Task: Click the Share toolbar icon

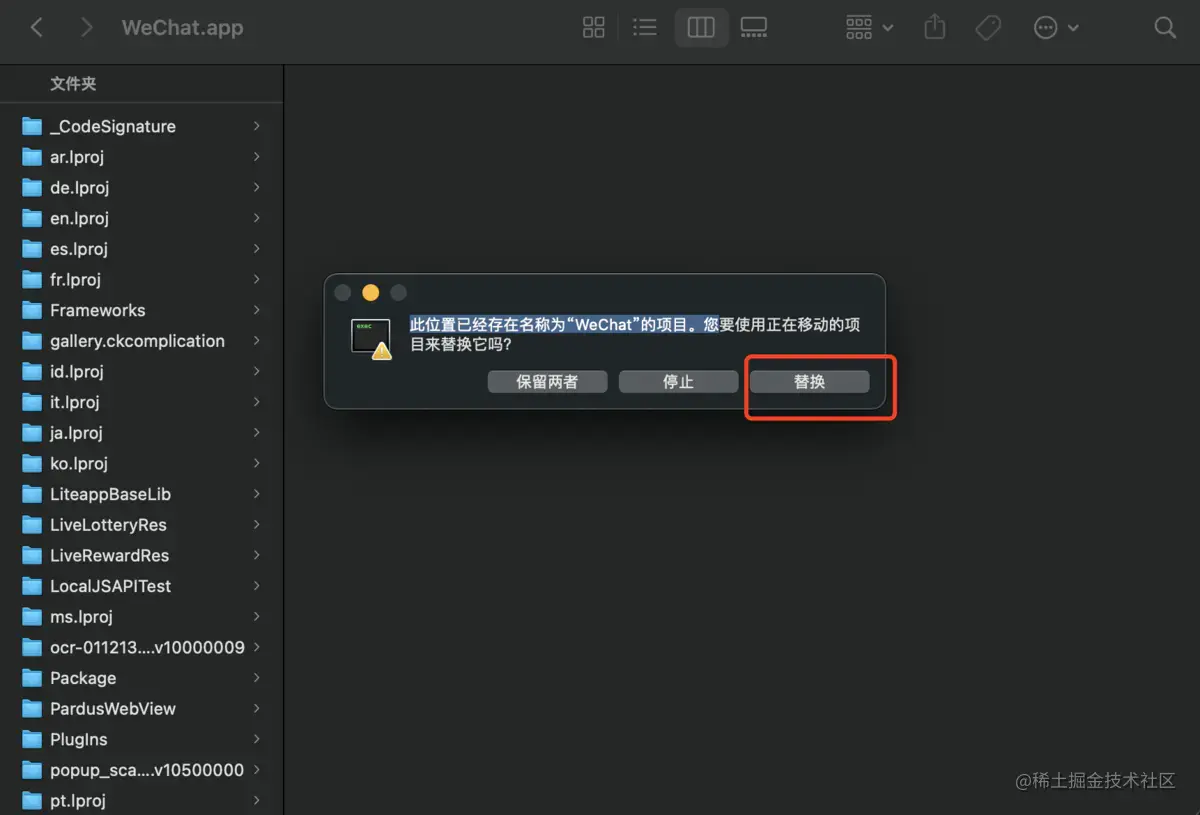Action: (x=934, y=27)
